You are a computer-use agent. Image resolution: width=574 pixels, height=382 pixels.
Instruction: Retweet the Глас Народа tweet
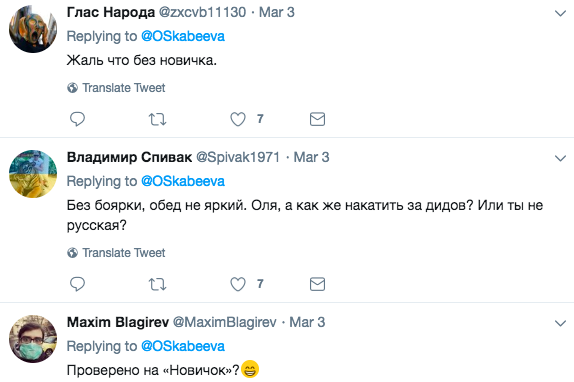tap(157, 119)
